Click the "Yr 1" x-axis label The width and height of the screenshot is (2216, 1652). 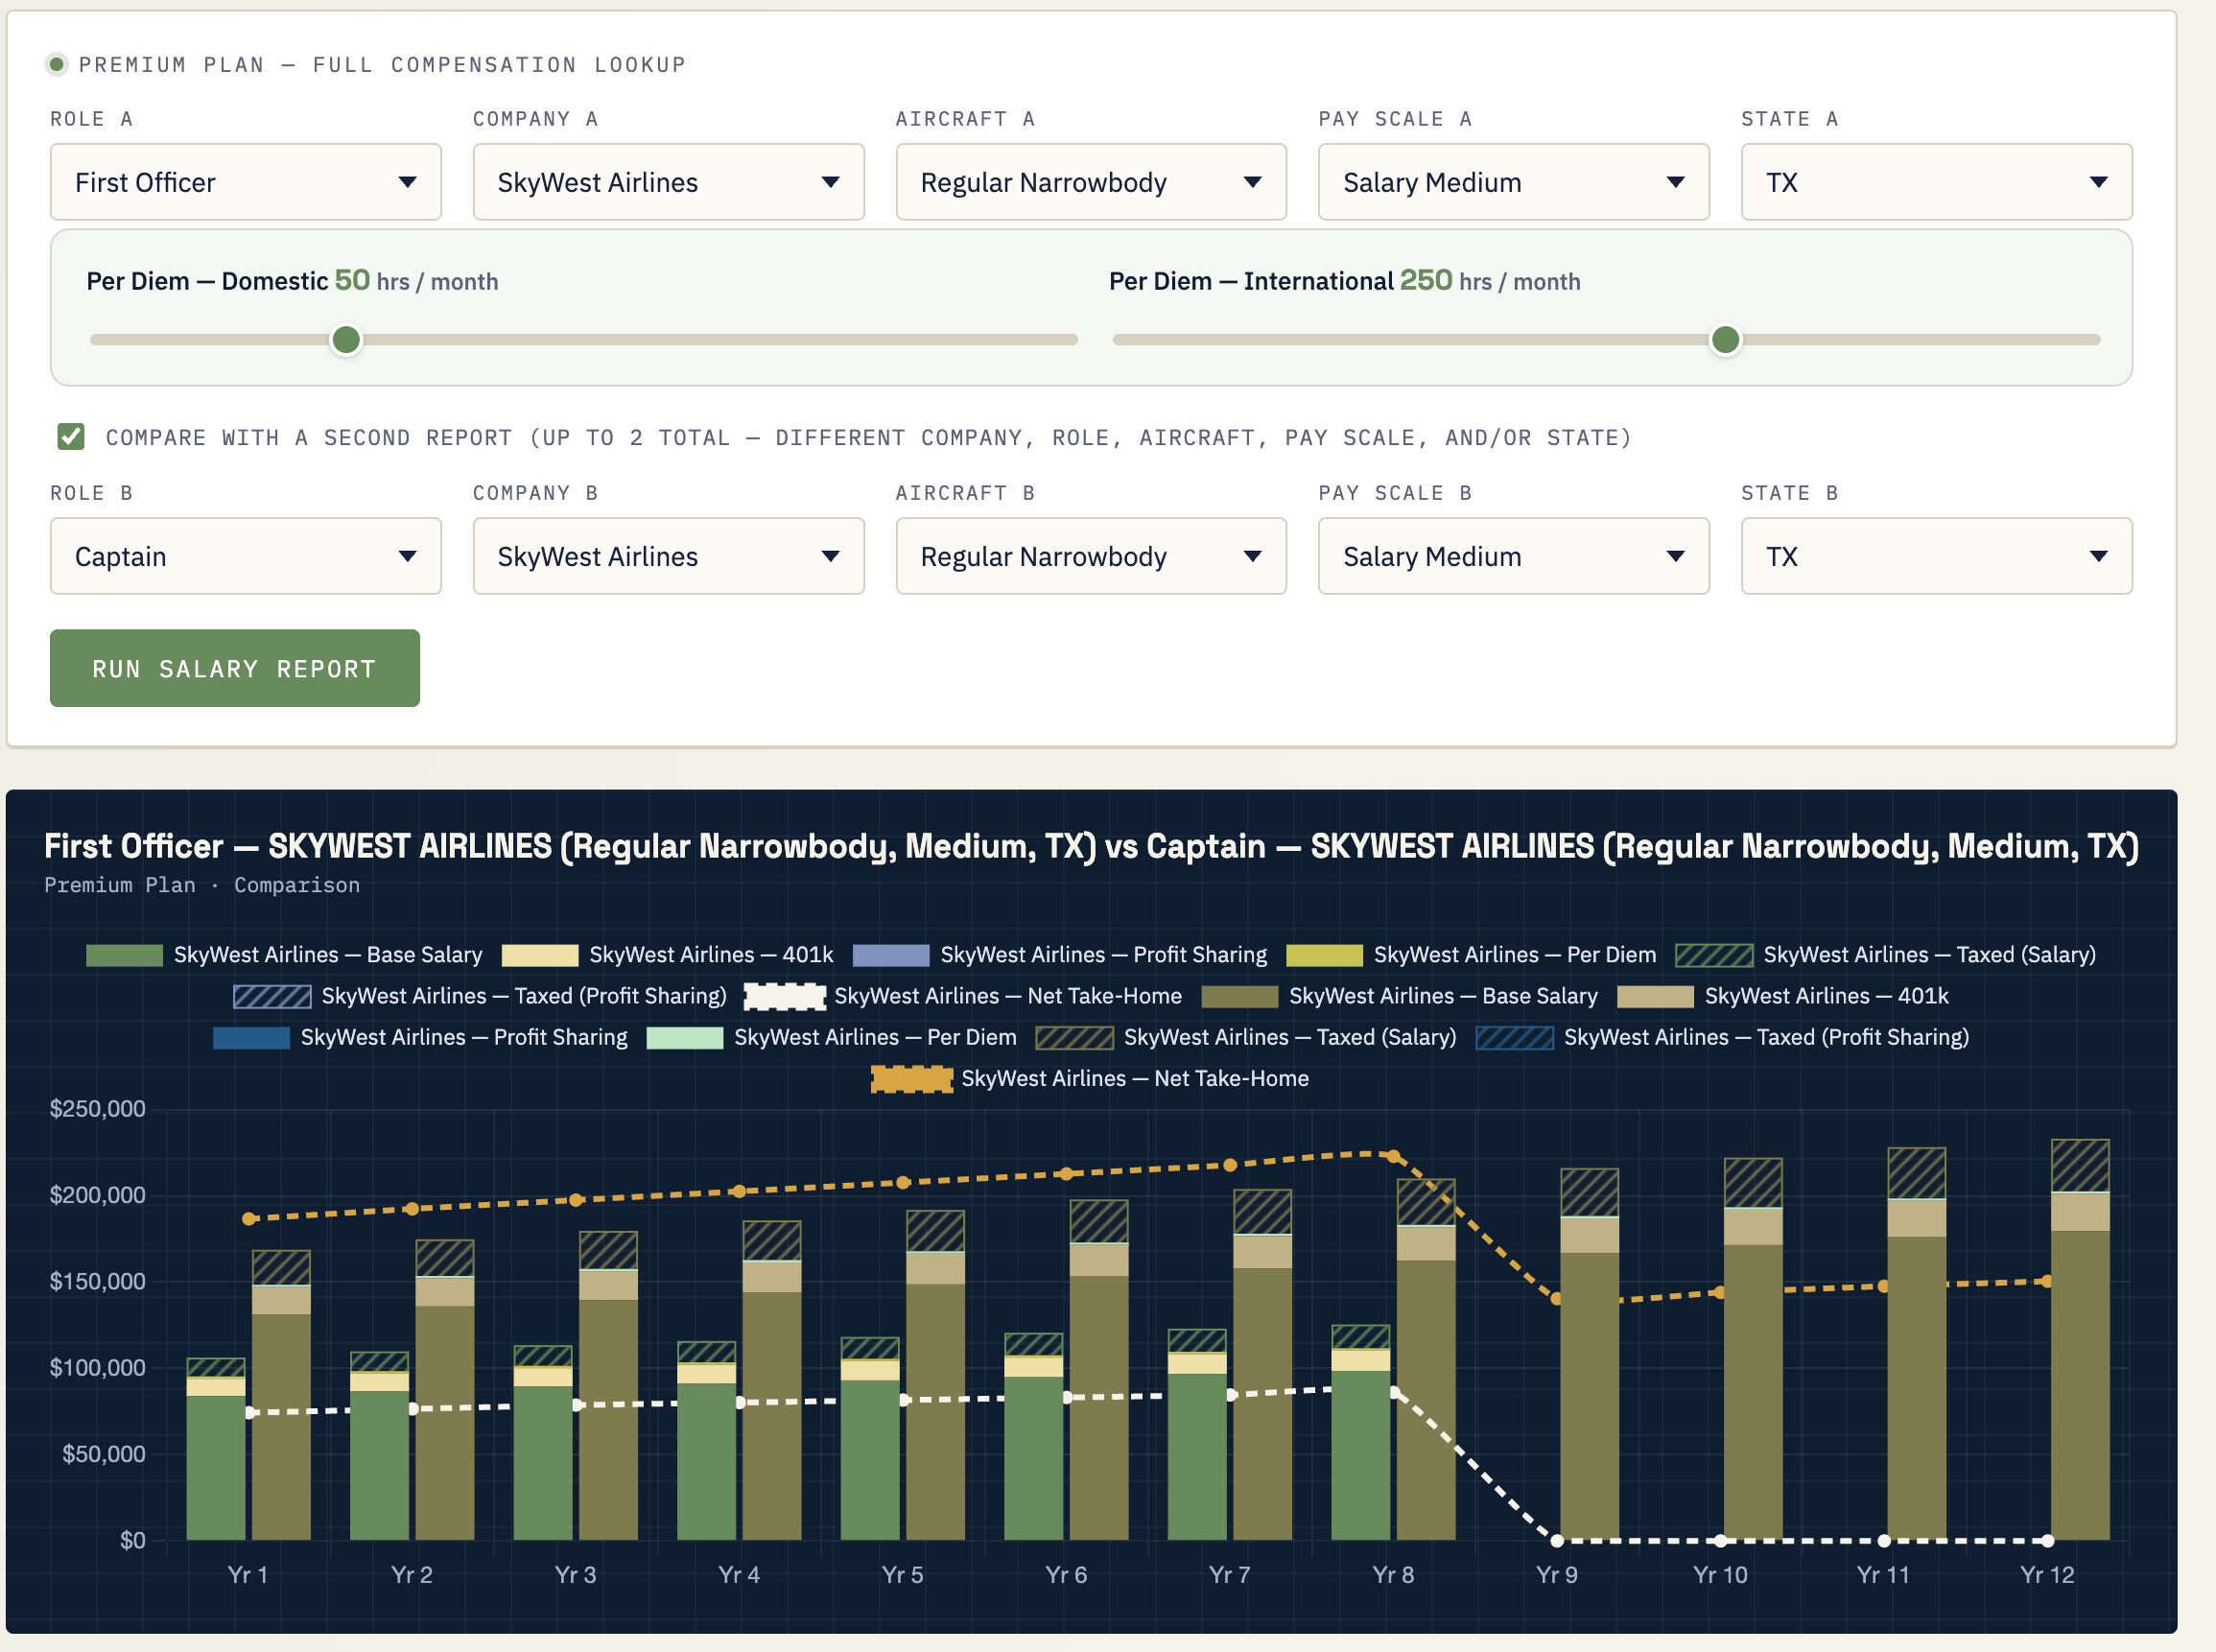pos(248,1575)
